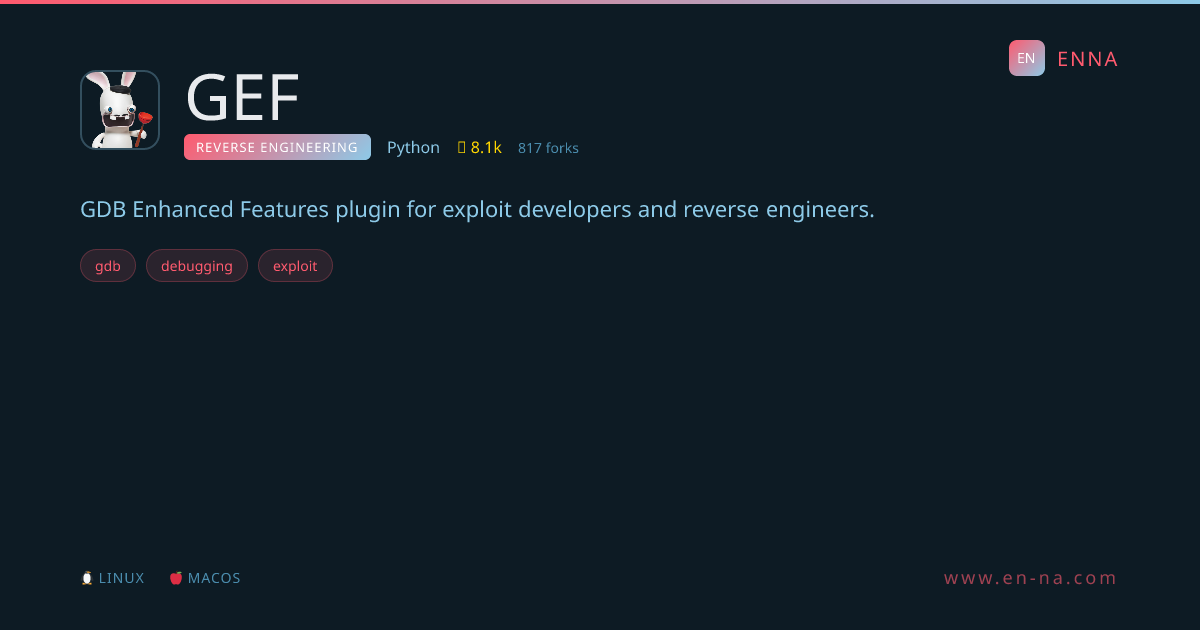1200x630 pixels.
Task: Click the star icon beside 8.1k
Action: 462,147
